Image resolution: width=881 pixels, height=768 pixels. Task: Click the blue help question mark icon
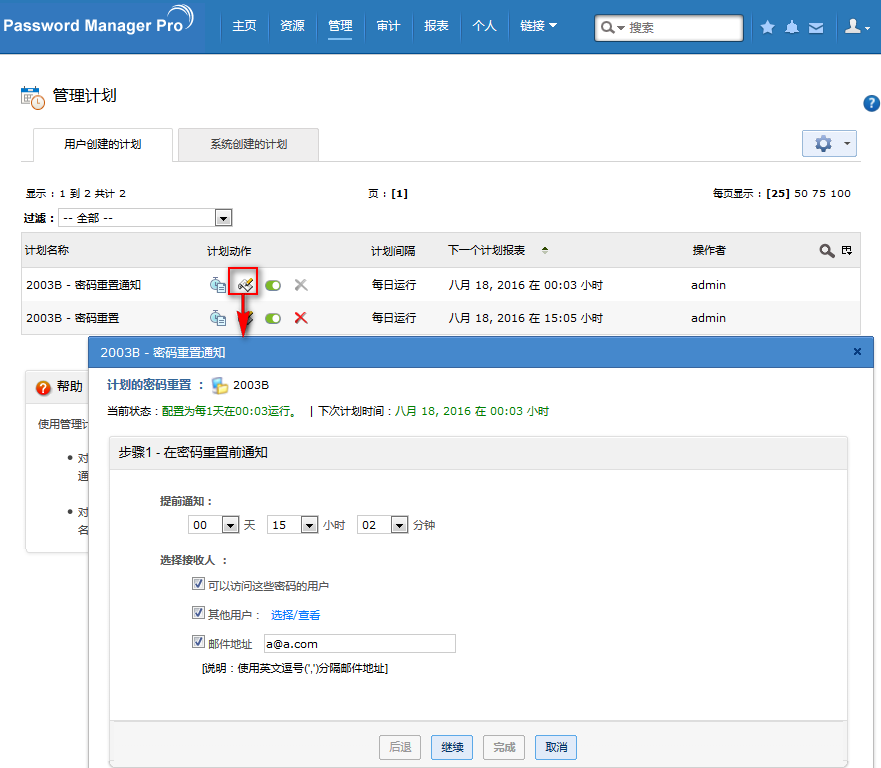click(871, 103)
